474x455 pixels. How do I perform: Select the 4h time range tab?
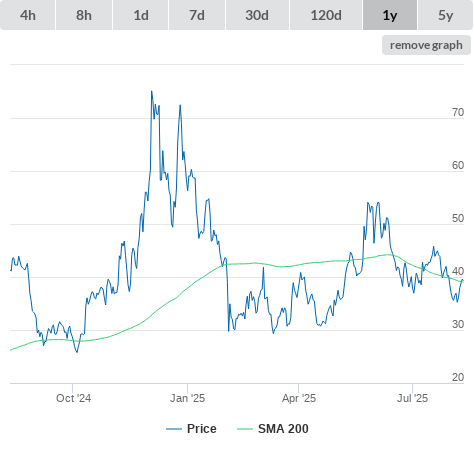pos(28,15)
